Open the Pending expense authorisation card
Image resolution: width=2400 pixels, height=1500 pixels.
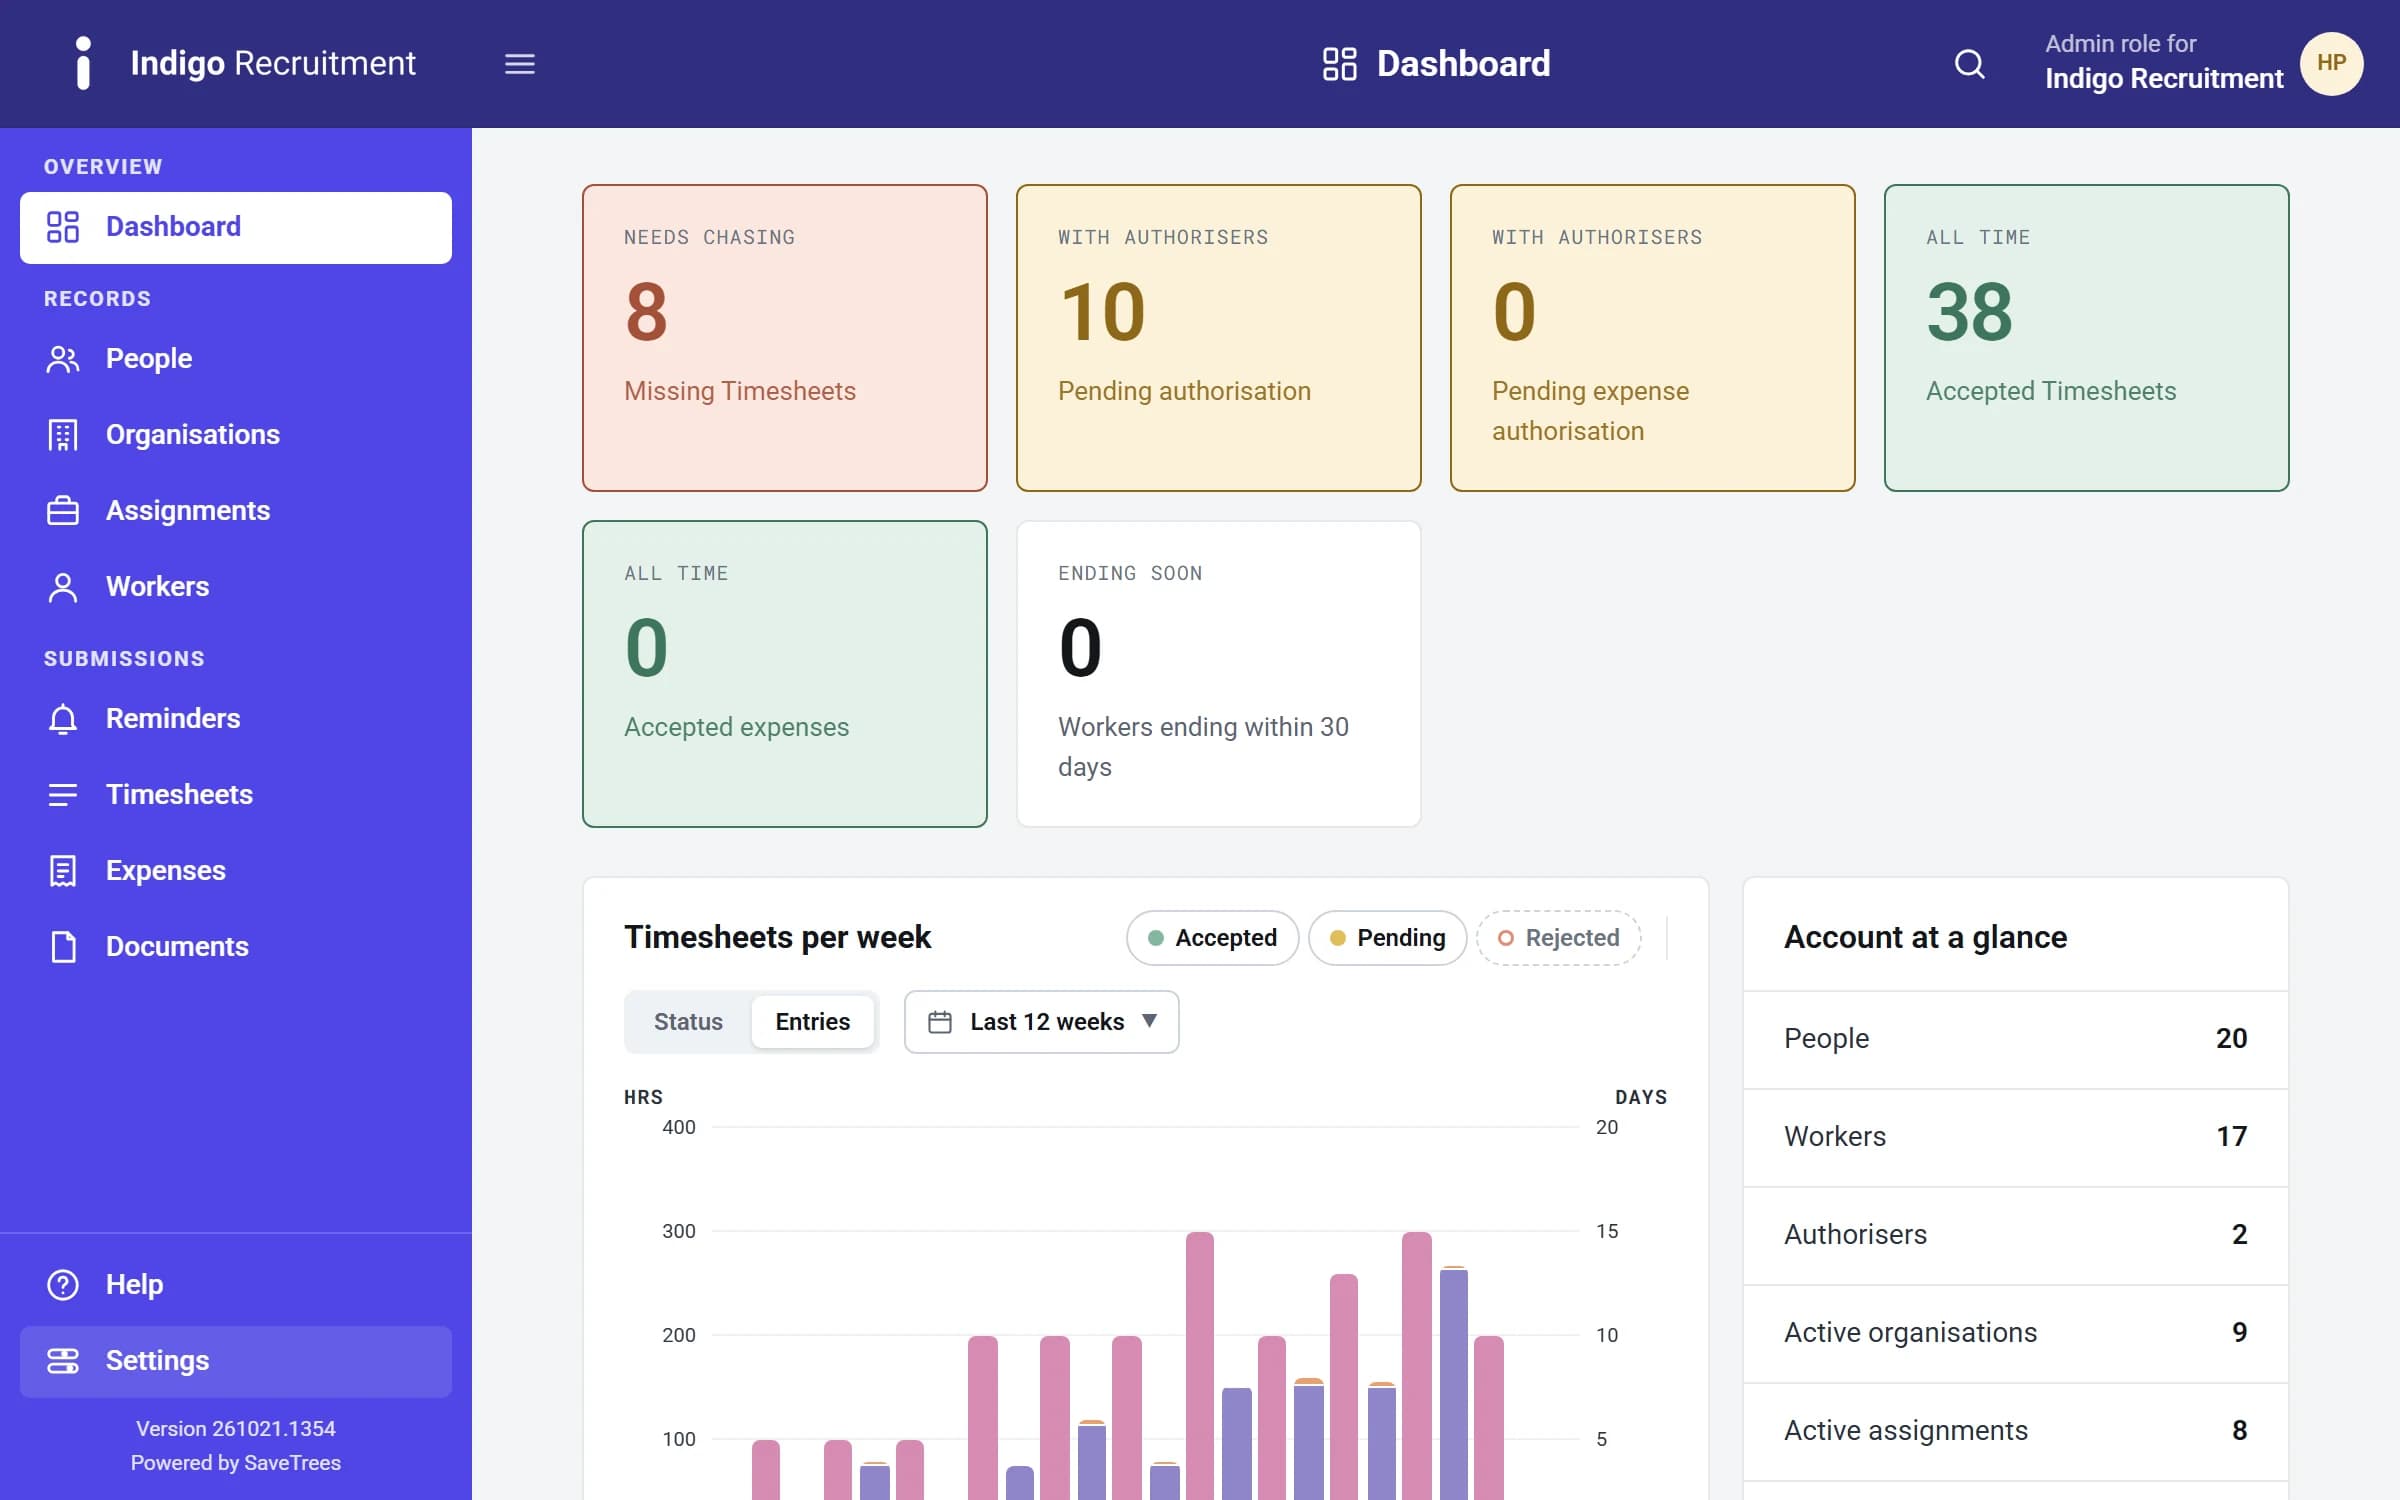(x=1653, y=338)
